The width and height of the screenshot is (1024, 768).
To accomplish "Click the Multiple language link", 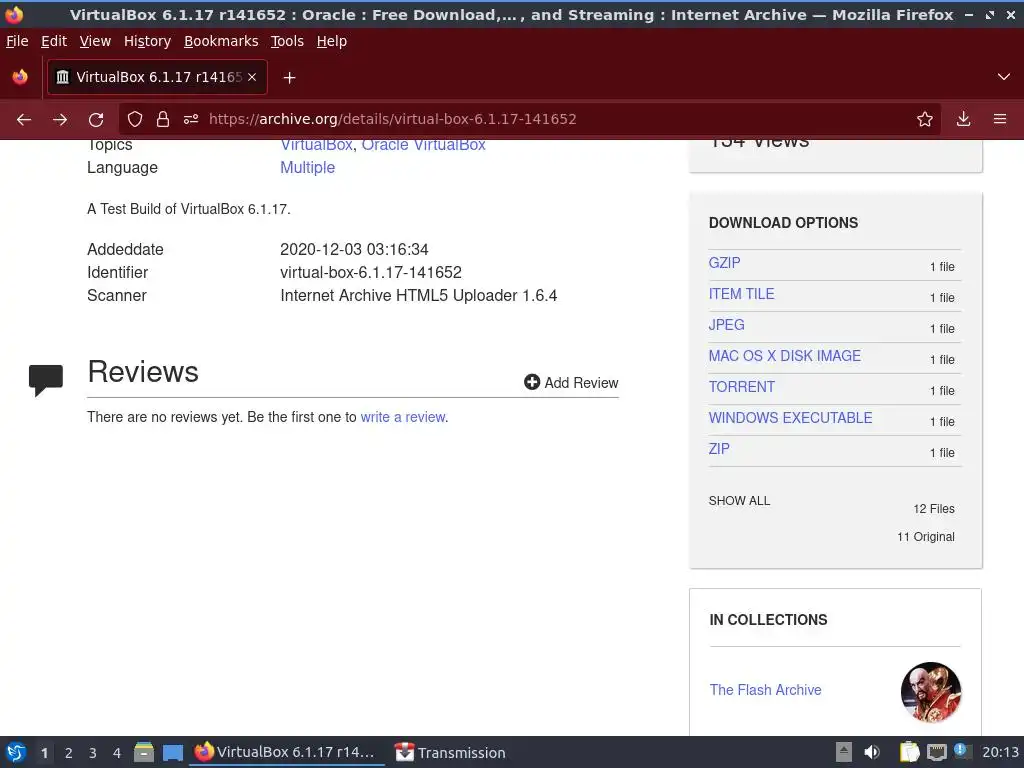I will pos(308,168).
